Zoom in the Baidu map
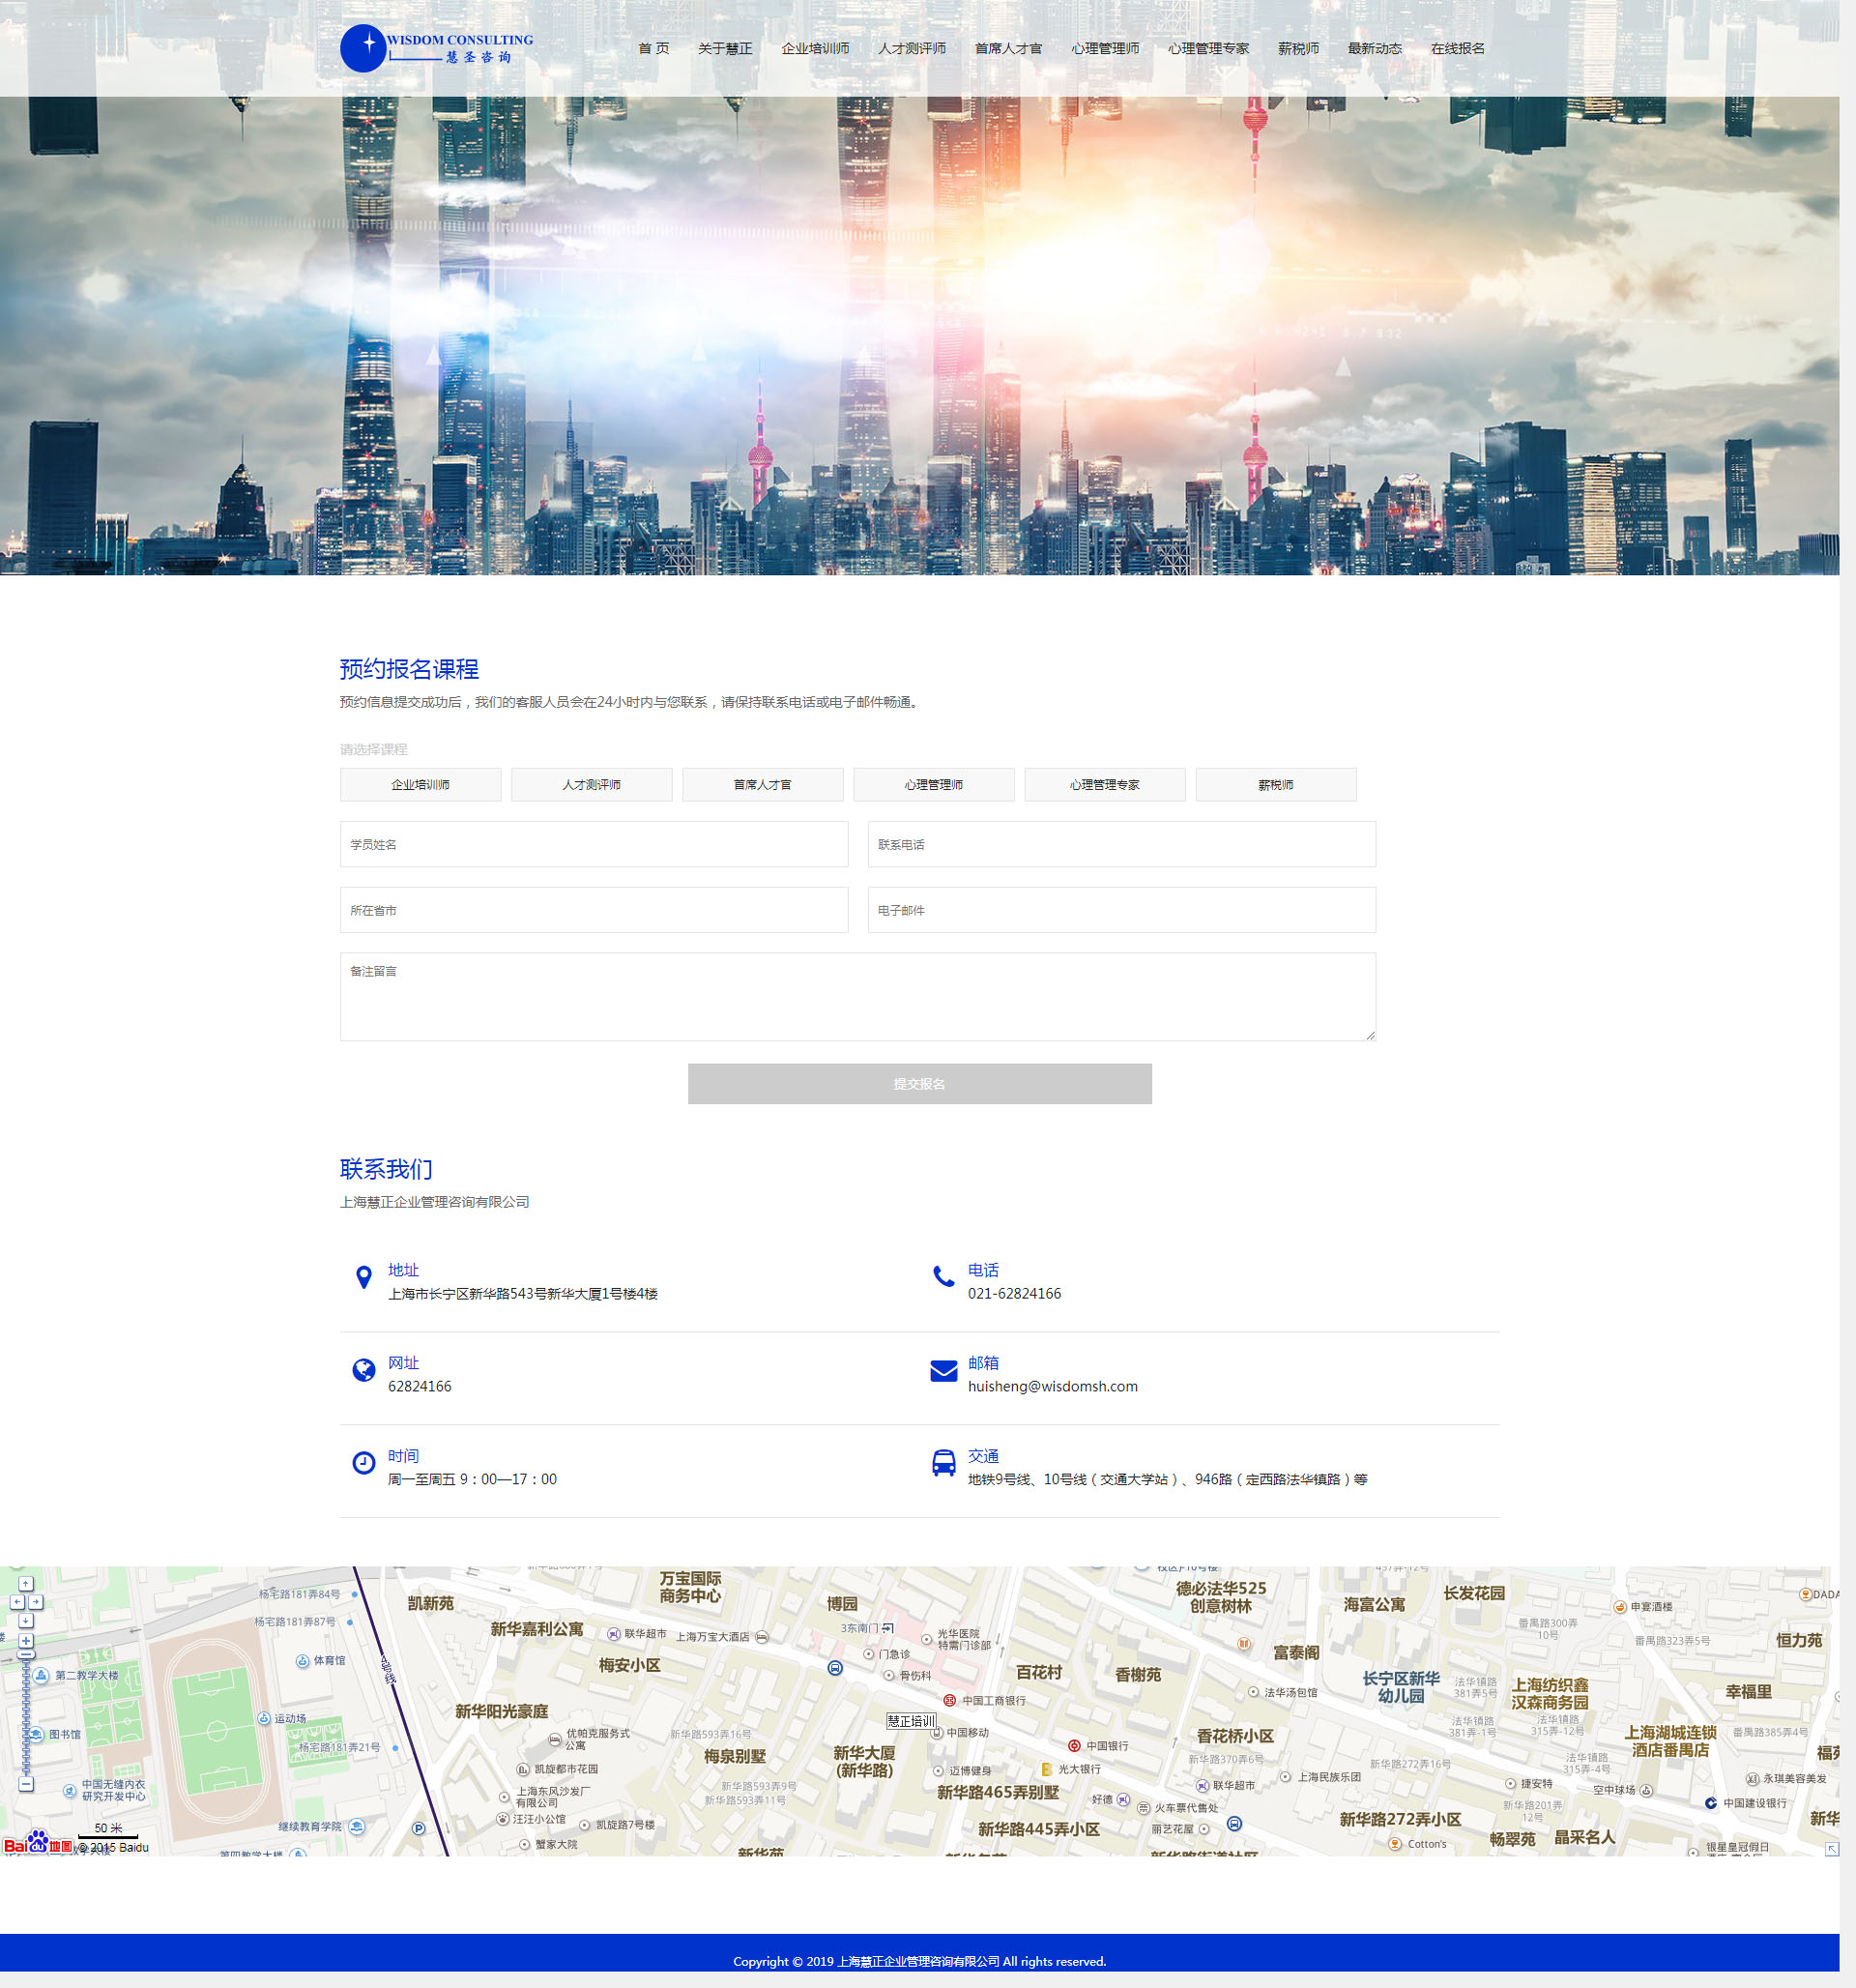The height and width of the screenshot is (1988, 1856). coord(26,1641)
